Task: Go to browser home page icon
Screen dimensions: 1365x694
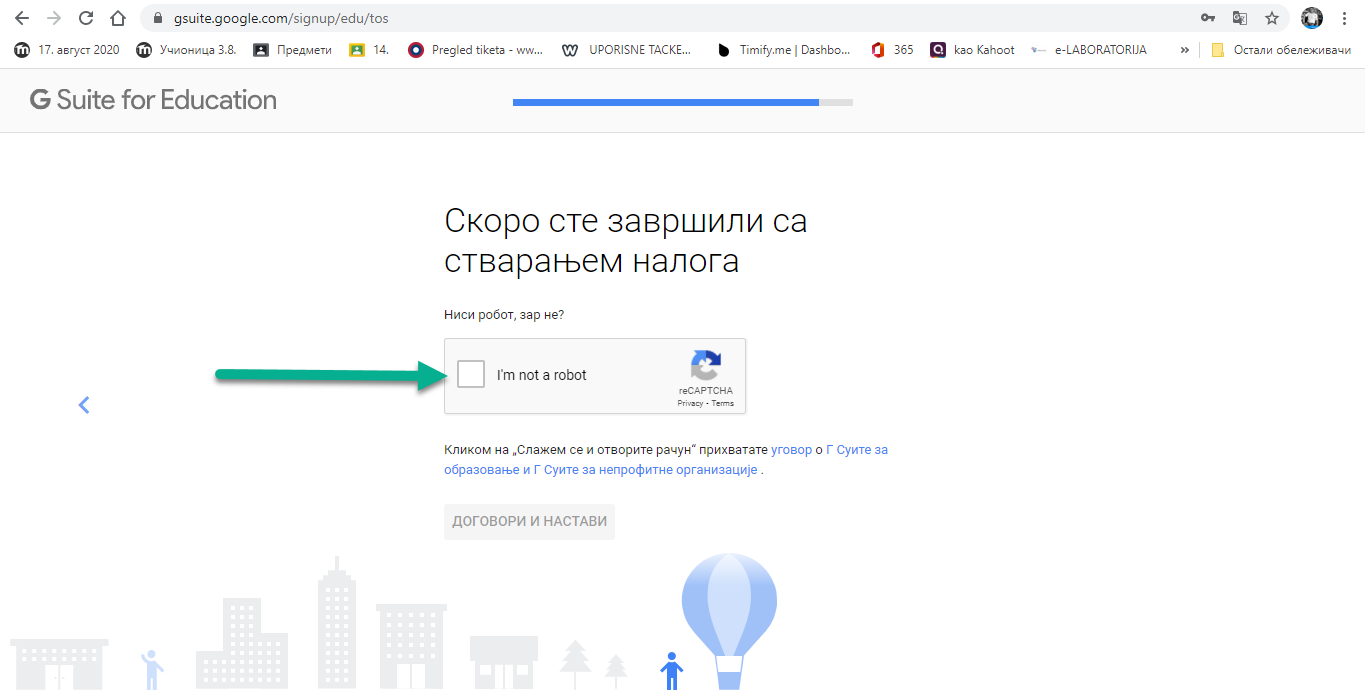Action: 118,18
